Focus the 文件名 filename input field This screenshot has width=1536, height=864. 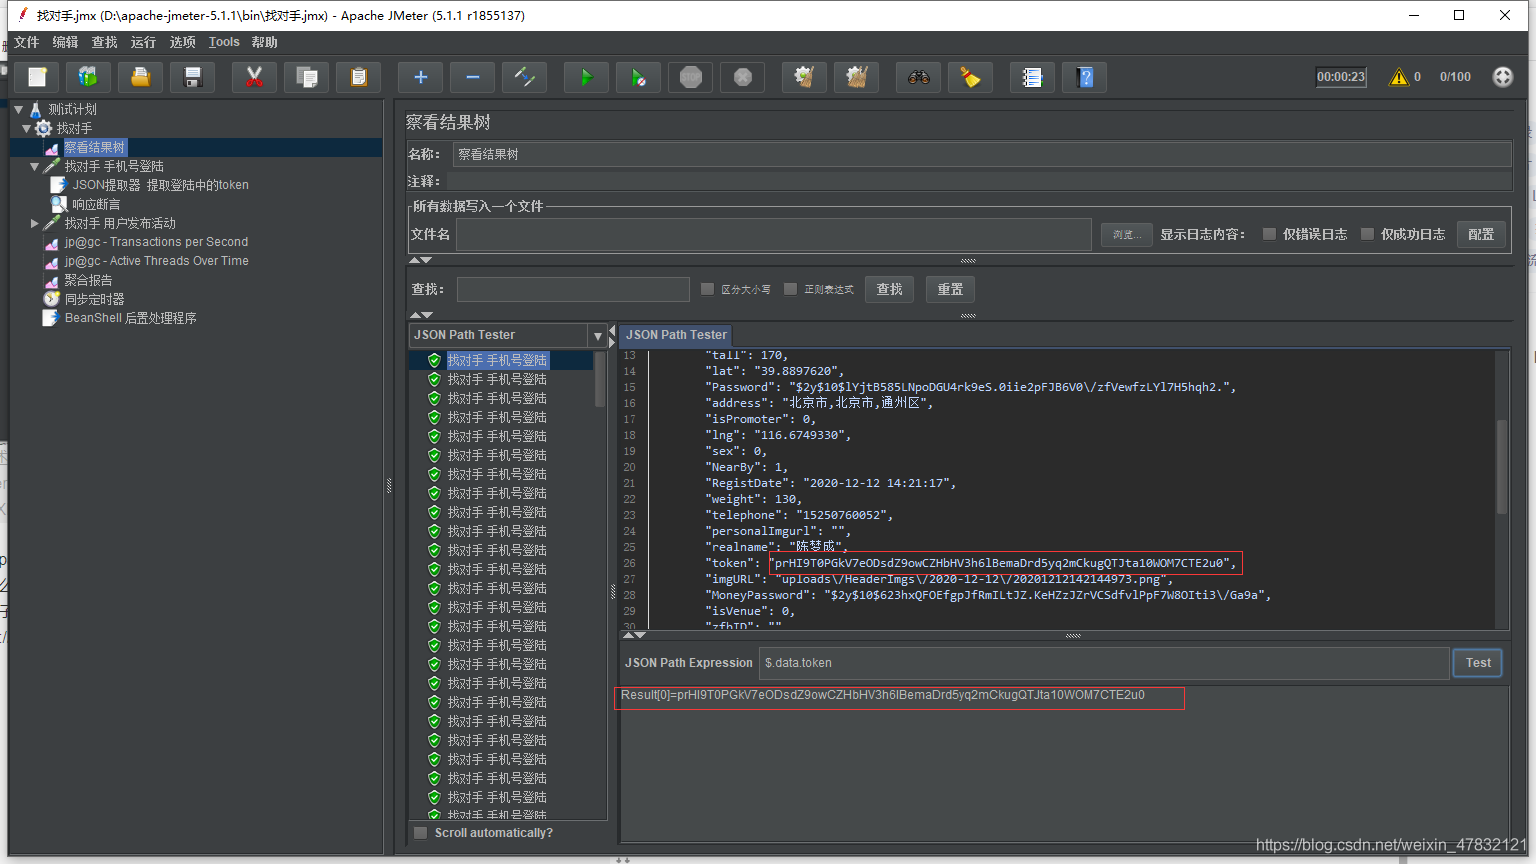tap(774, 234)
